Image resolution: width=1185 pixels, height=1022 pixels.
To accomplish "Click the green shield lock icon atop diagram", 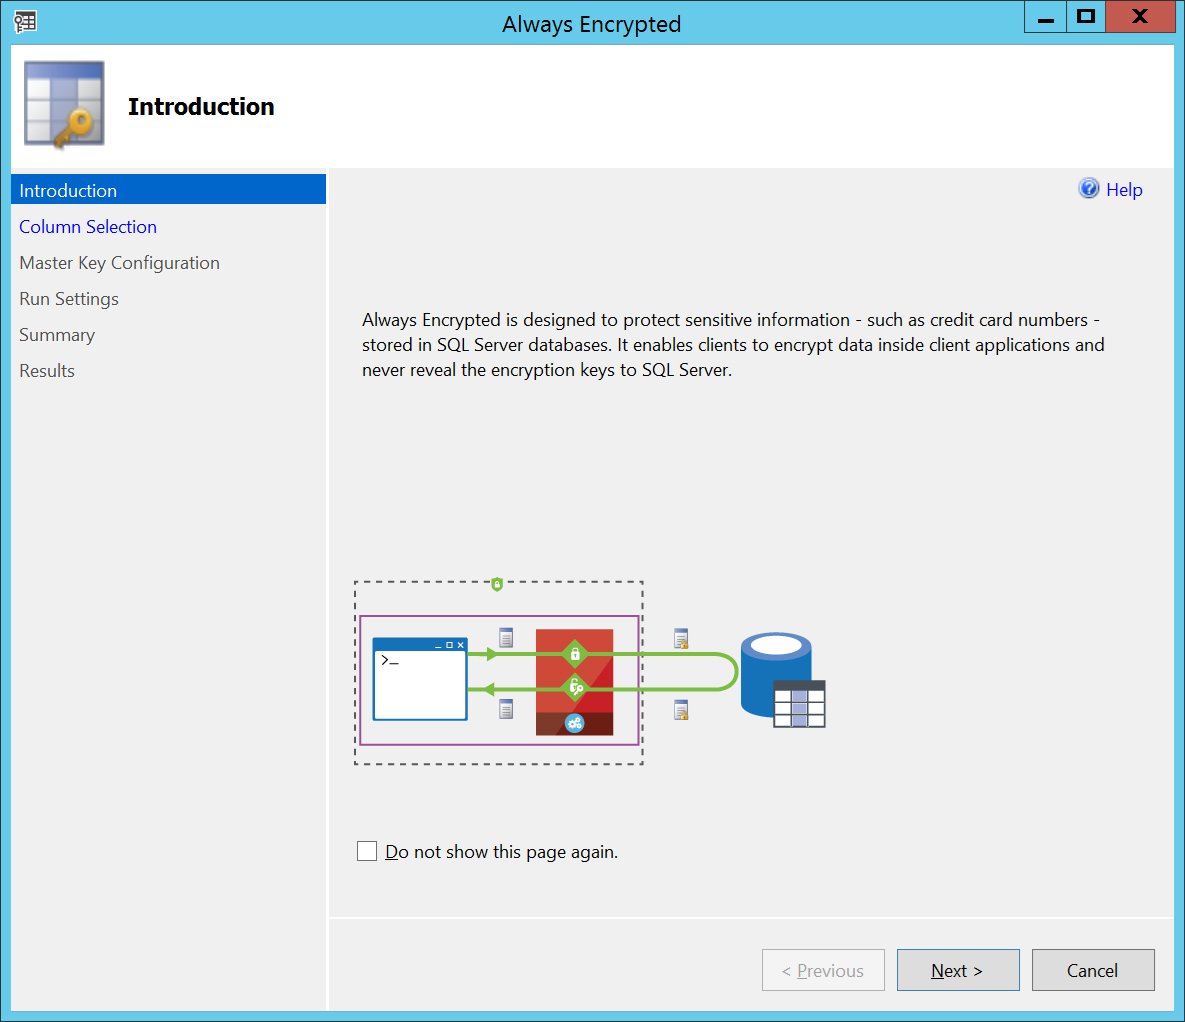I will (x=497, y=584).
